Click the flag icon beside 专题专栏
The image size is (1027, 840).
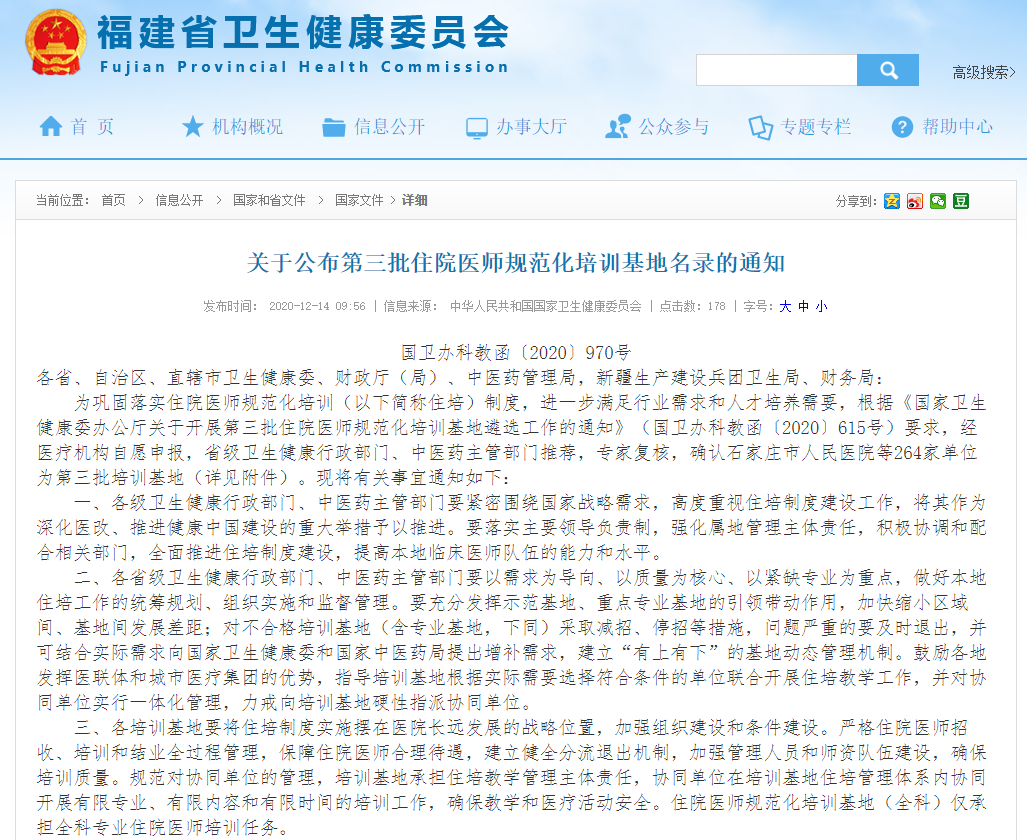tap(758, 126)
